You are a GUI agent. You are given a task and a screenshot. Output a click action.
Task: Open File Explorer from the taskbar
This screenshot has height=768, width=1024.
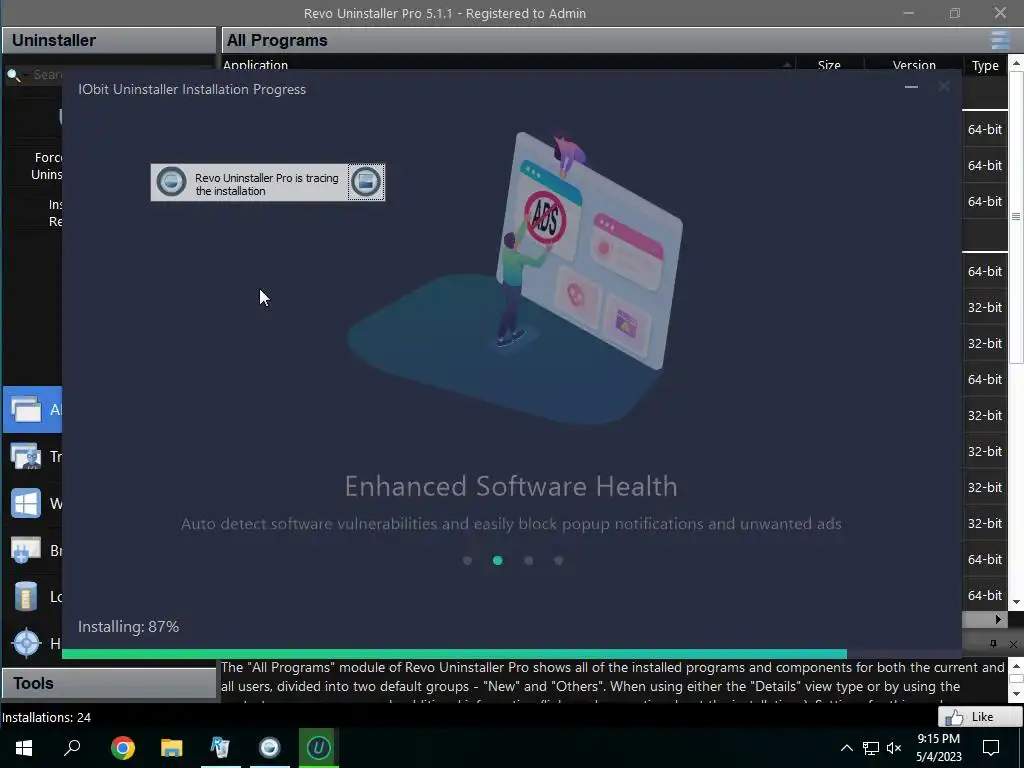tap(172, 748)
